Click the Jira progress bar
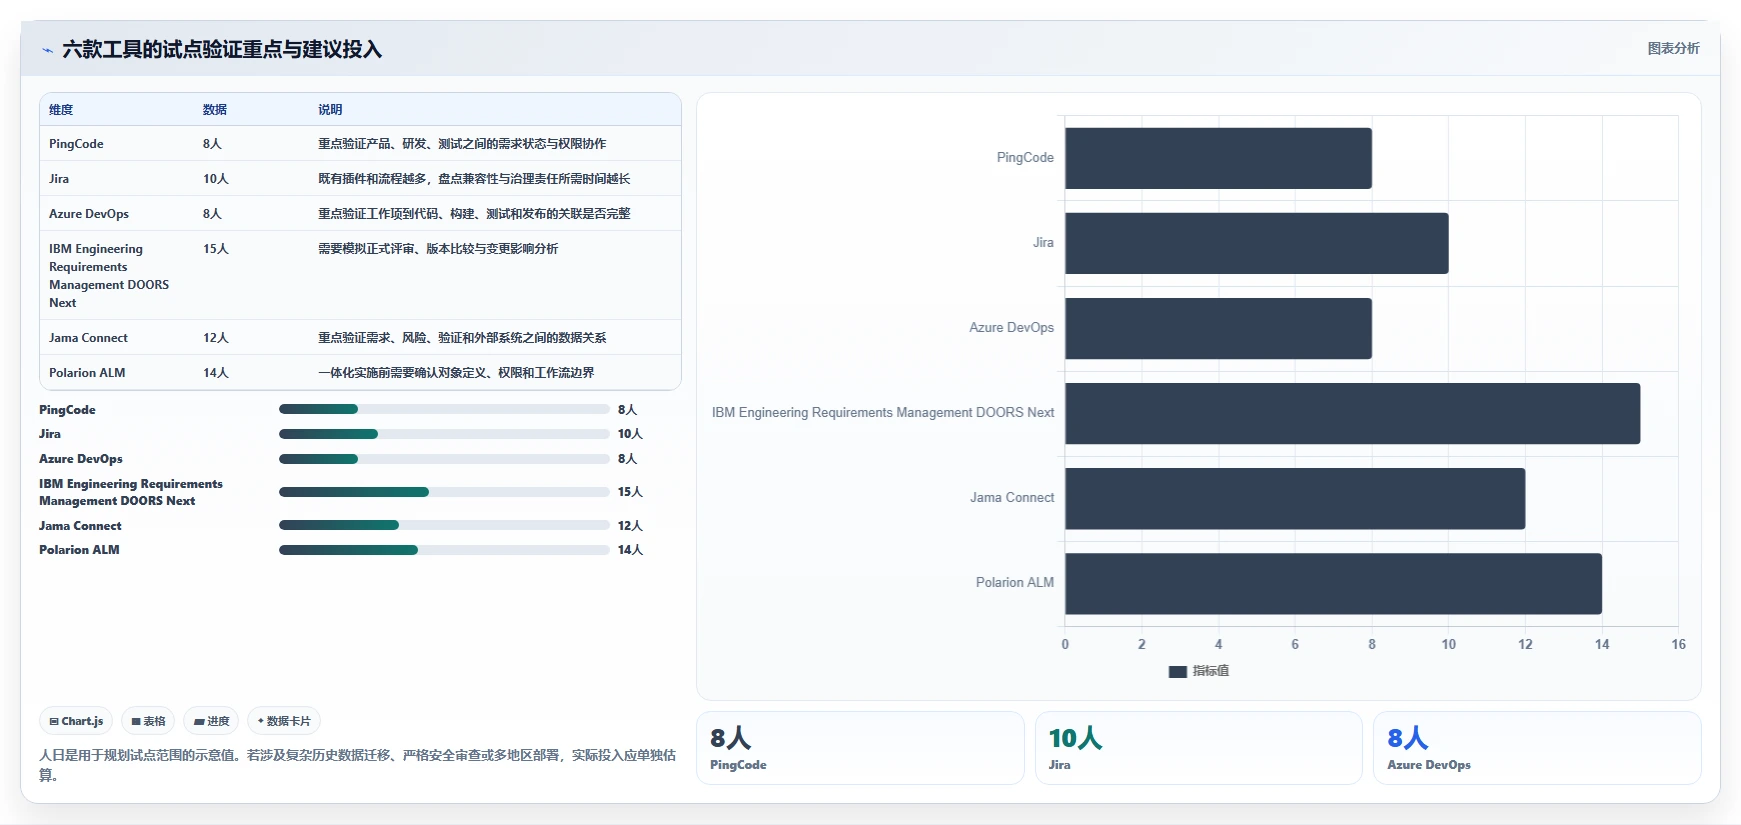Screen dimensions: 1741x825 tap(444, 434)
